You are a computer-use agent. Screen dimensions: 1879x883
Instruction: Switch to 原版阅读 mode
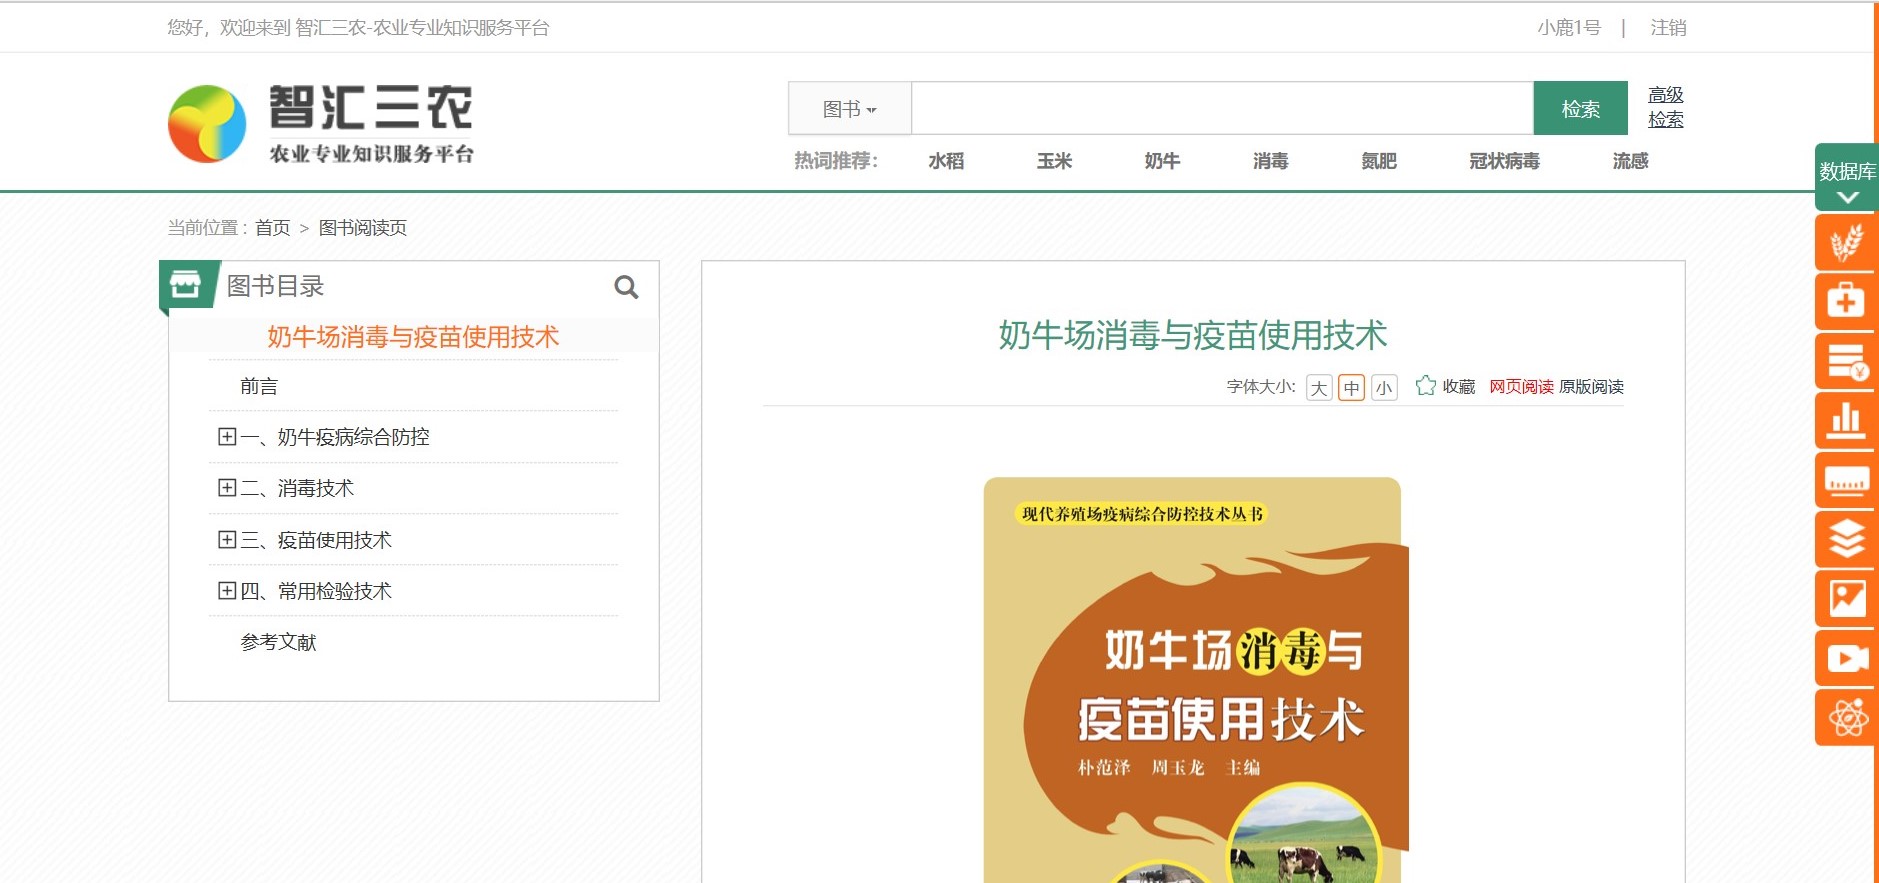[1591, 387]
